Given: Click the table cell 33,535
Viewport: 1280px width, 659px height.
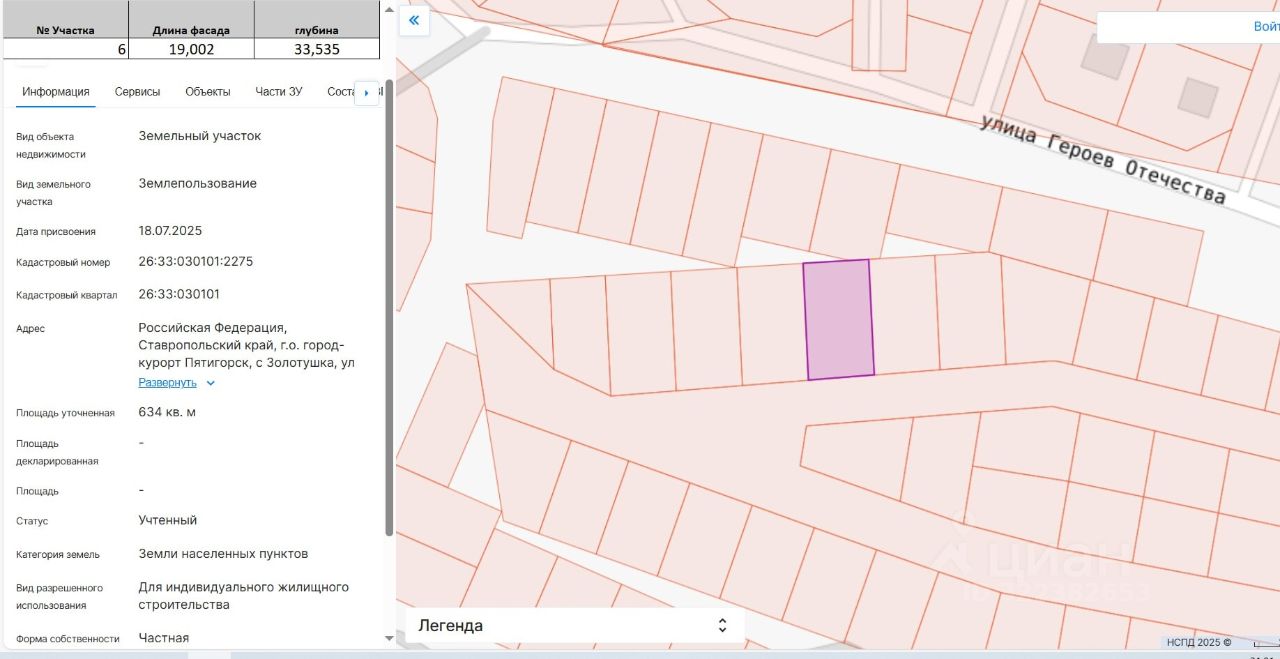Looking at the screenshot, I should click(317, 49).
